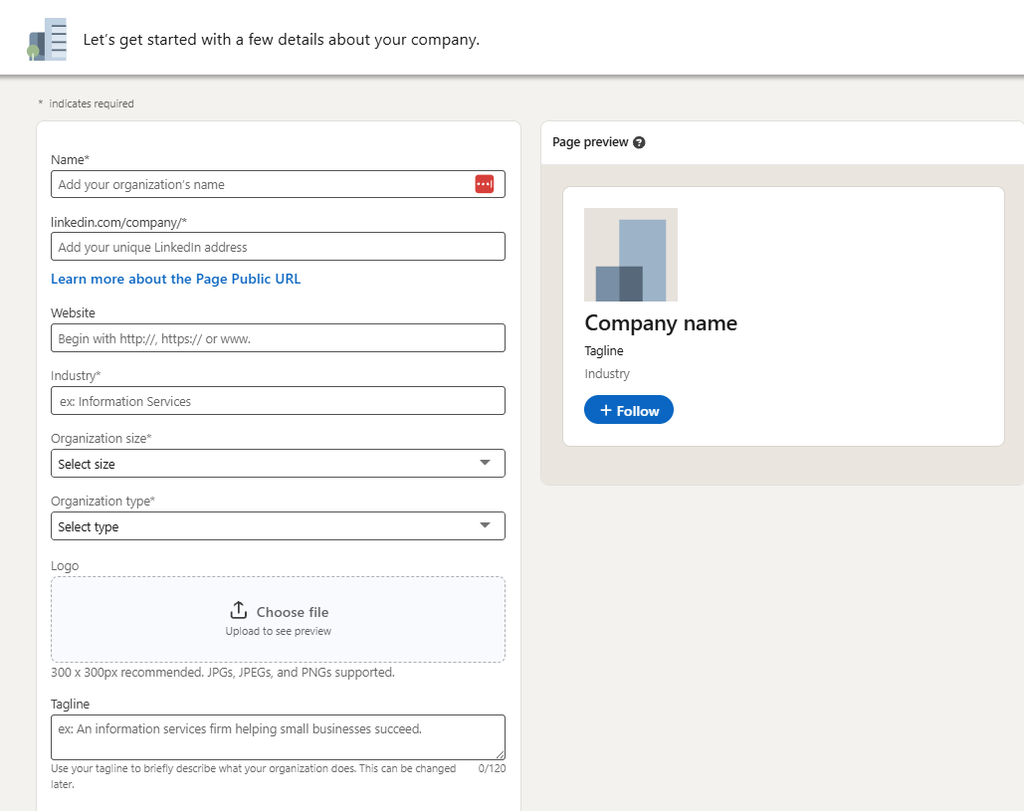
Task: Focus the Website URL input field
Action: (278, 338)
